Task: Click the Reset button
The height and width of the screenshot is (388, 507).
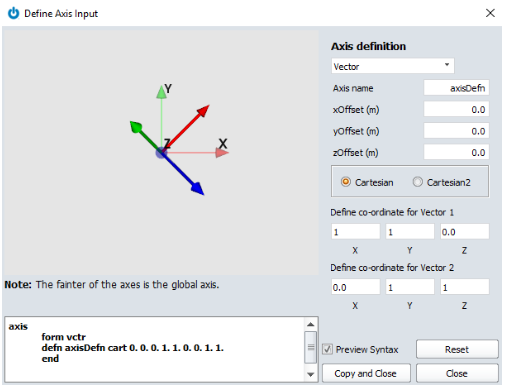Action: [457, 349]
